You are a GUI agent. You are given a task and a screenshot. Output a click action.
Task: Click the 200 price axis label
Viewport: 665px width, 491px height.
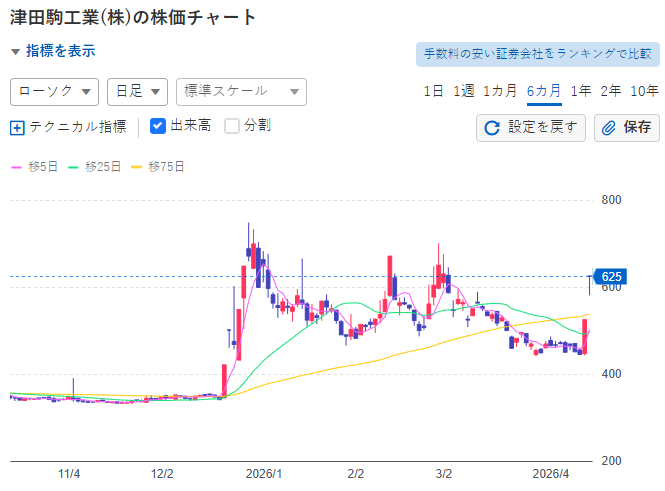[x=611, y=460]
